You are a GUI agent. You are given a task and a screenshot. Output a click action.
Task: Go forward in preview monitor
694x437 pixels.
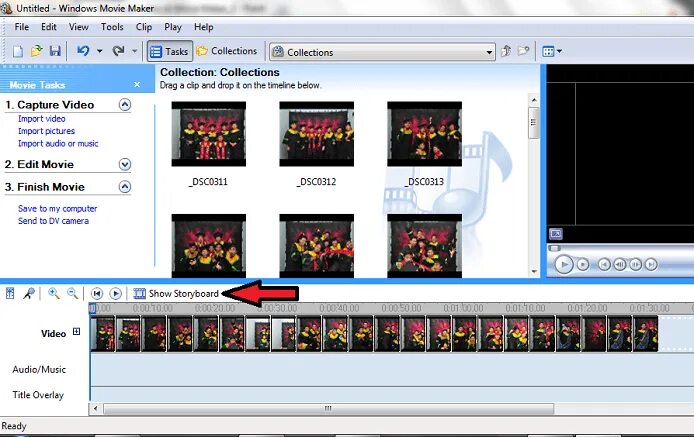pos(651,265)
